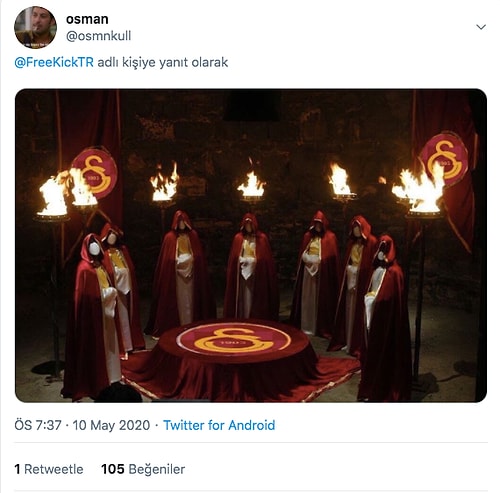Screen dimensions: 500x493
Task: View the 1 Retweetle list
Action: pyautogui.click(x=49, y=469)
